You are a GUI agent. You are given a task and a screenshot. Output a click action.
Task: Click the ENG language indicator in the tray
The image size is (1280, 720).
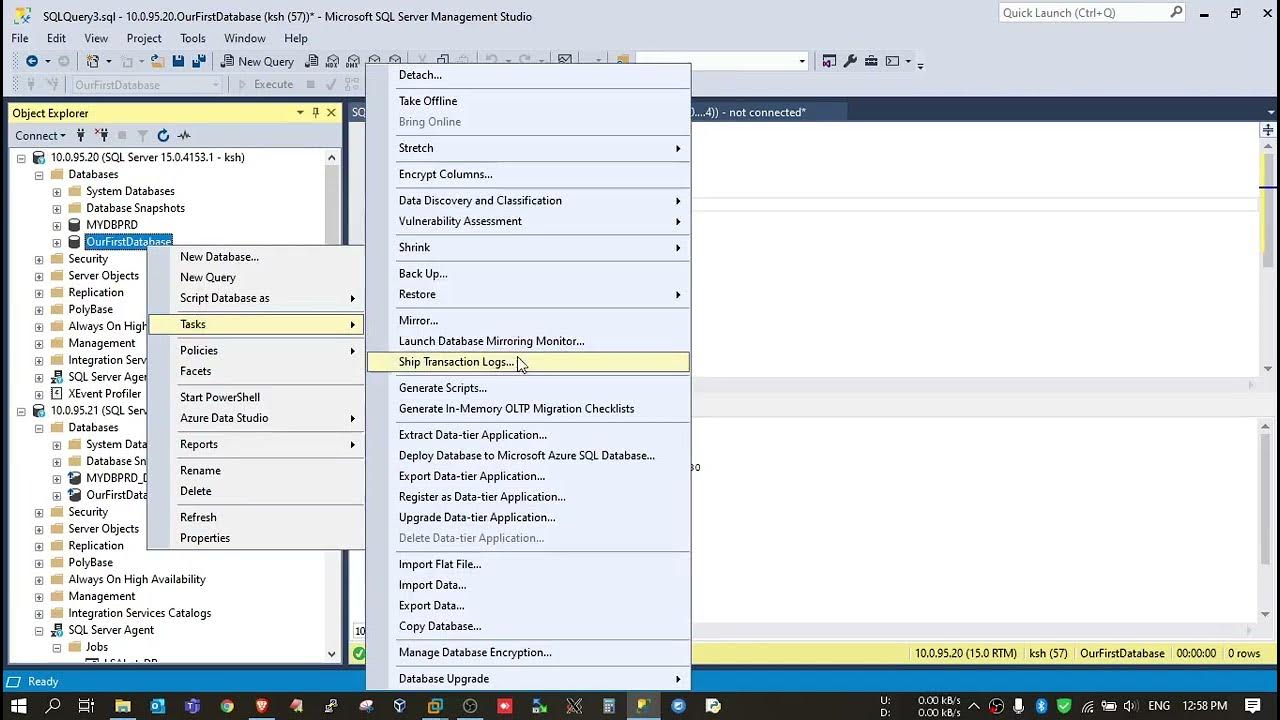point(1159,705)
